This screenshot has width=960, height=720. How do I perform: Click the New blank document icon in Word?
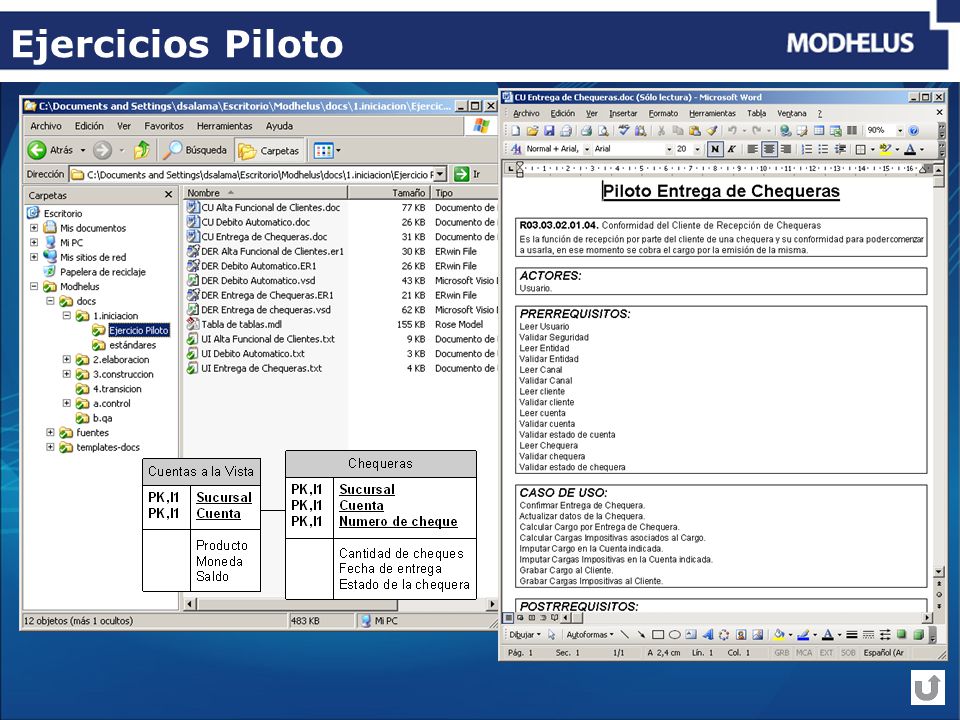coord(516,130)
